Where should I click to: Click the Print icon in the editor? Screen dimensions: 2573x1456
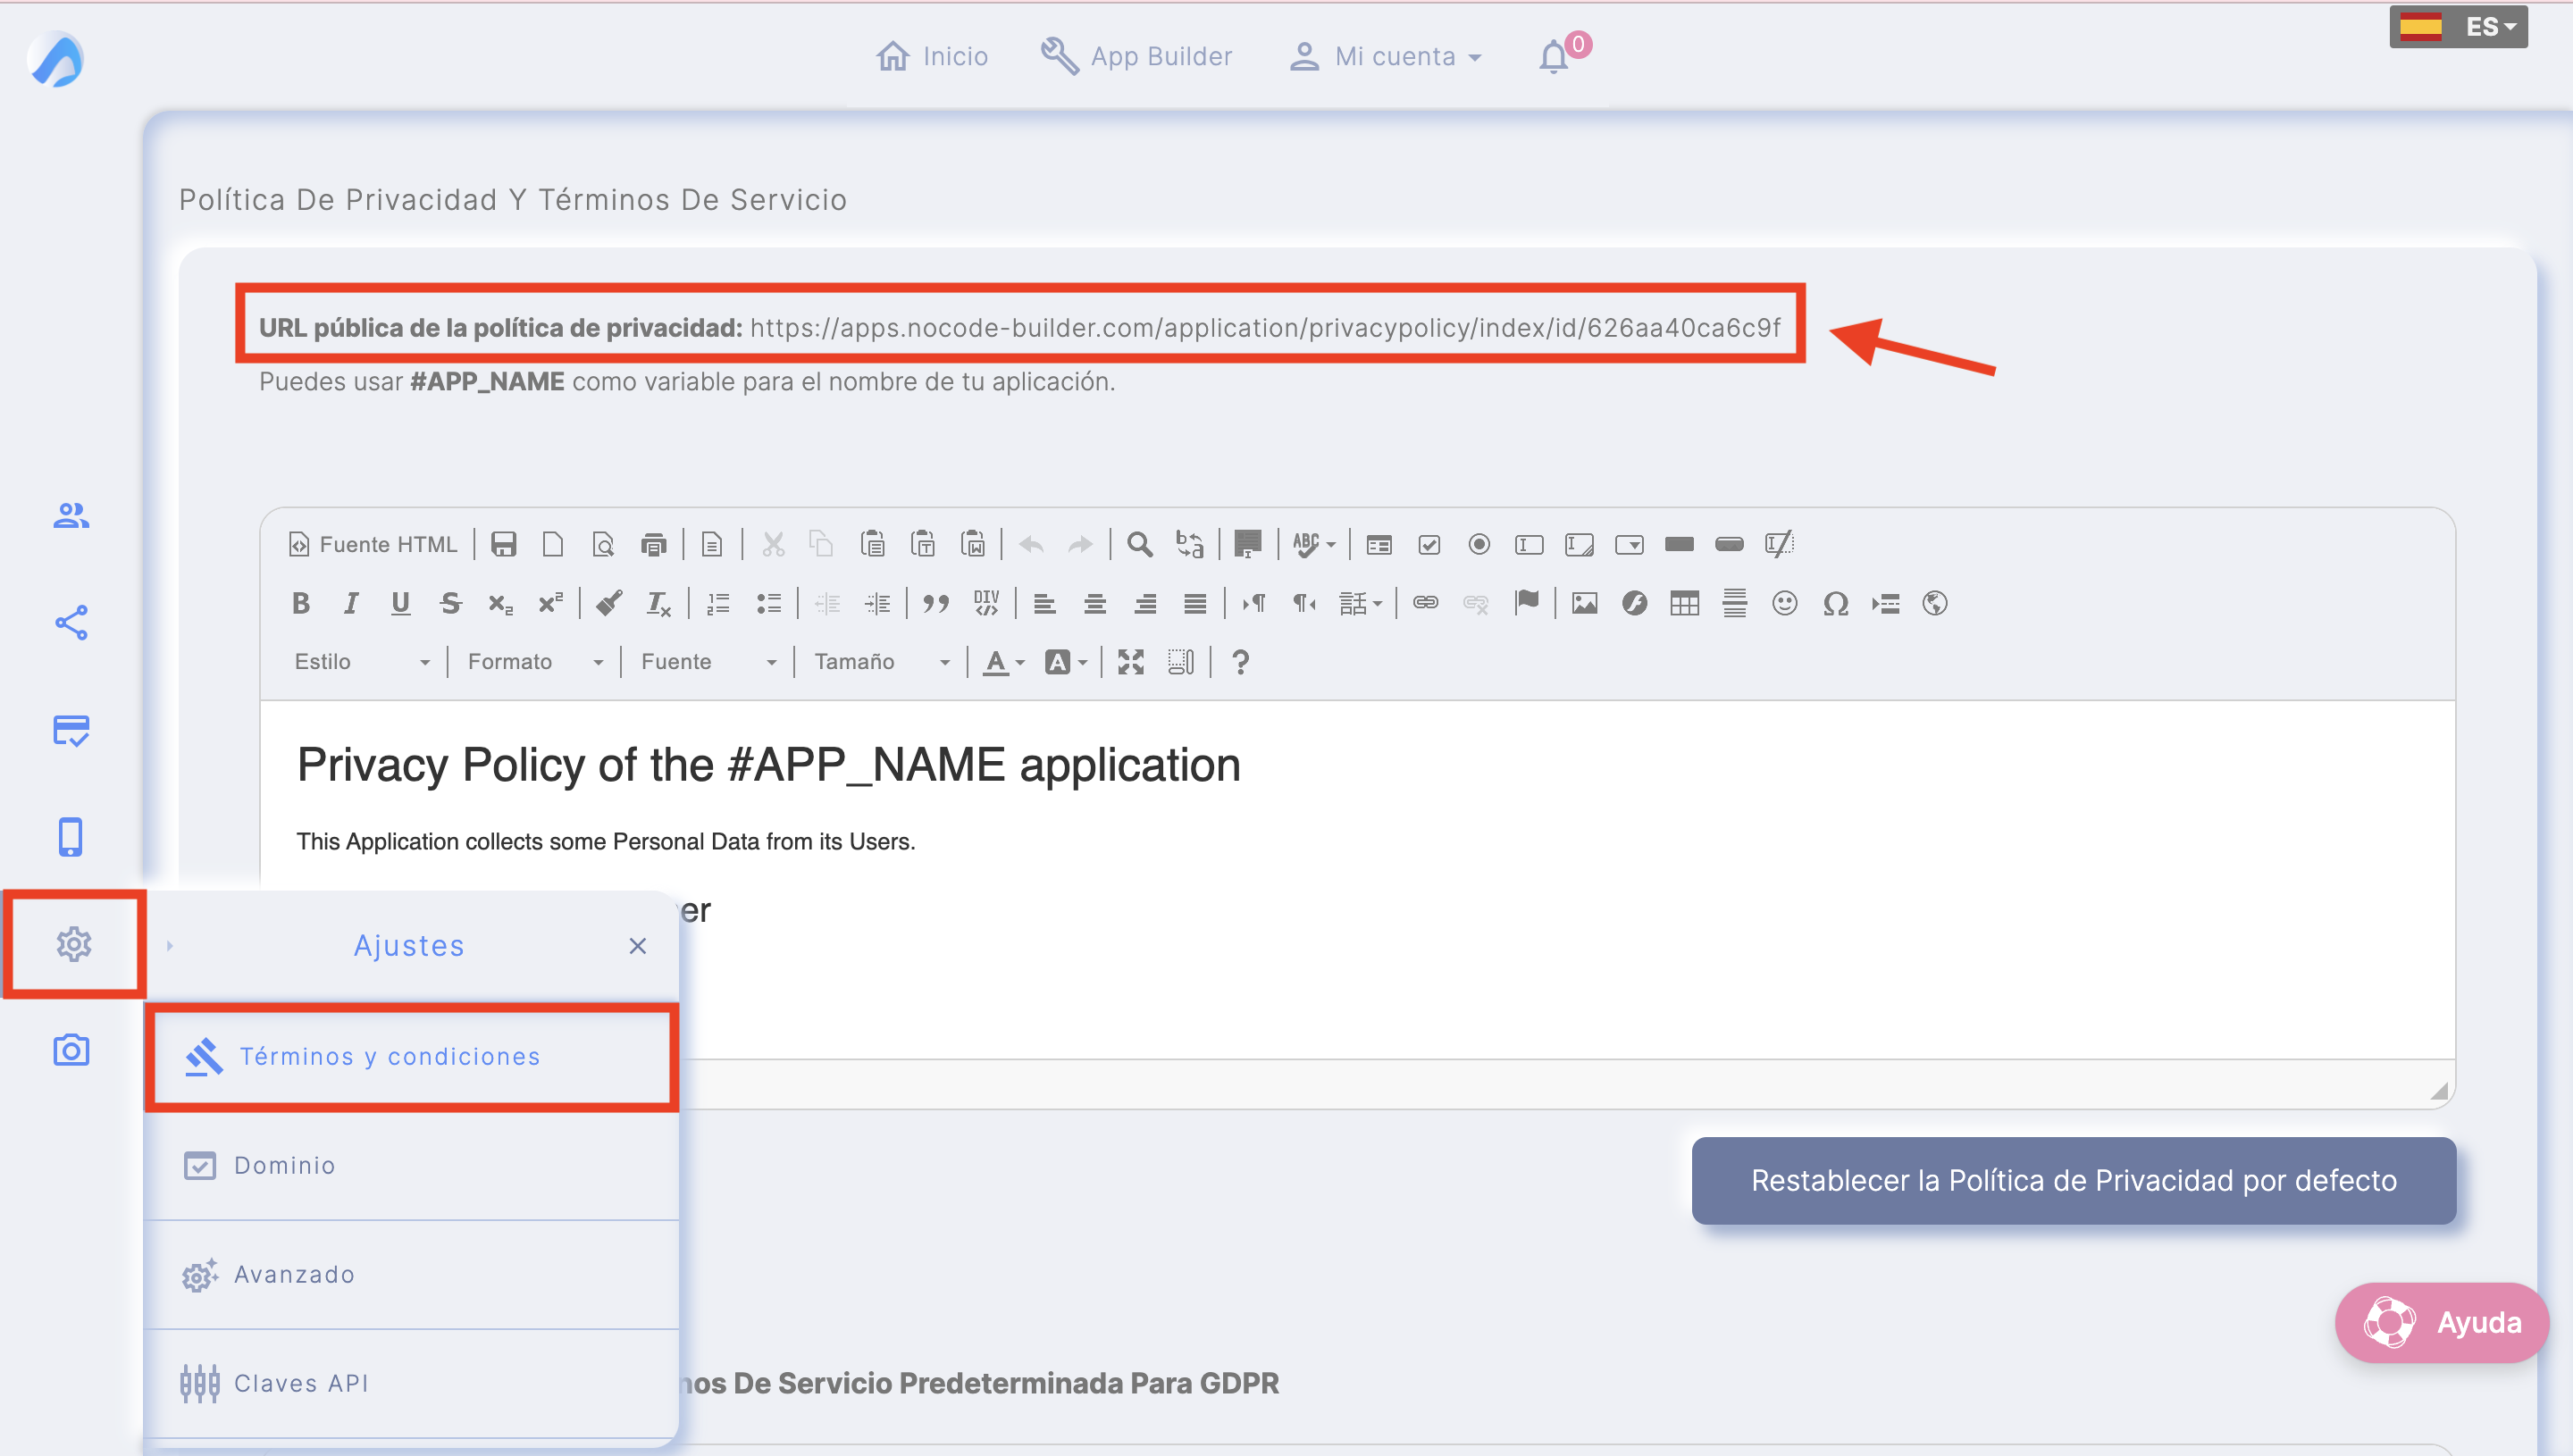coord(653,544)
